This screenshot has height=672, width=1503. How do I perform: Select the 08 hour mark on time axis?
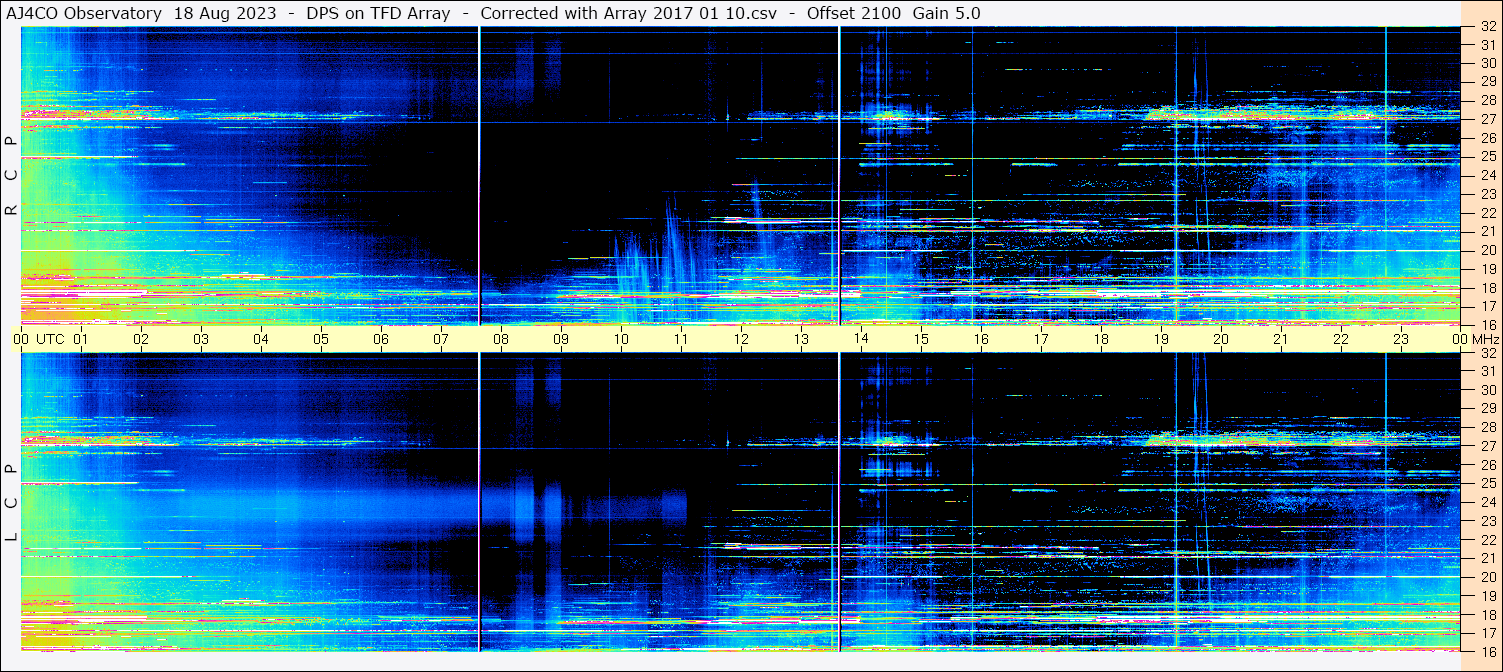[502, 339]
